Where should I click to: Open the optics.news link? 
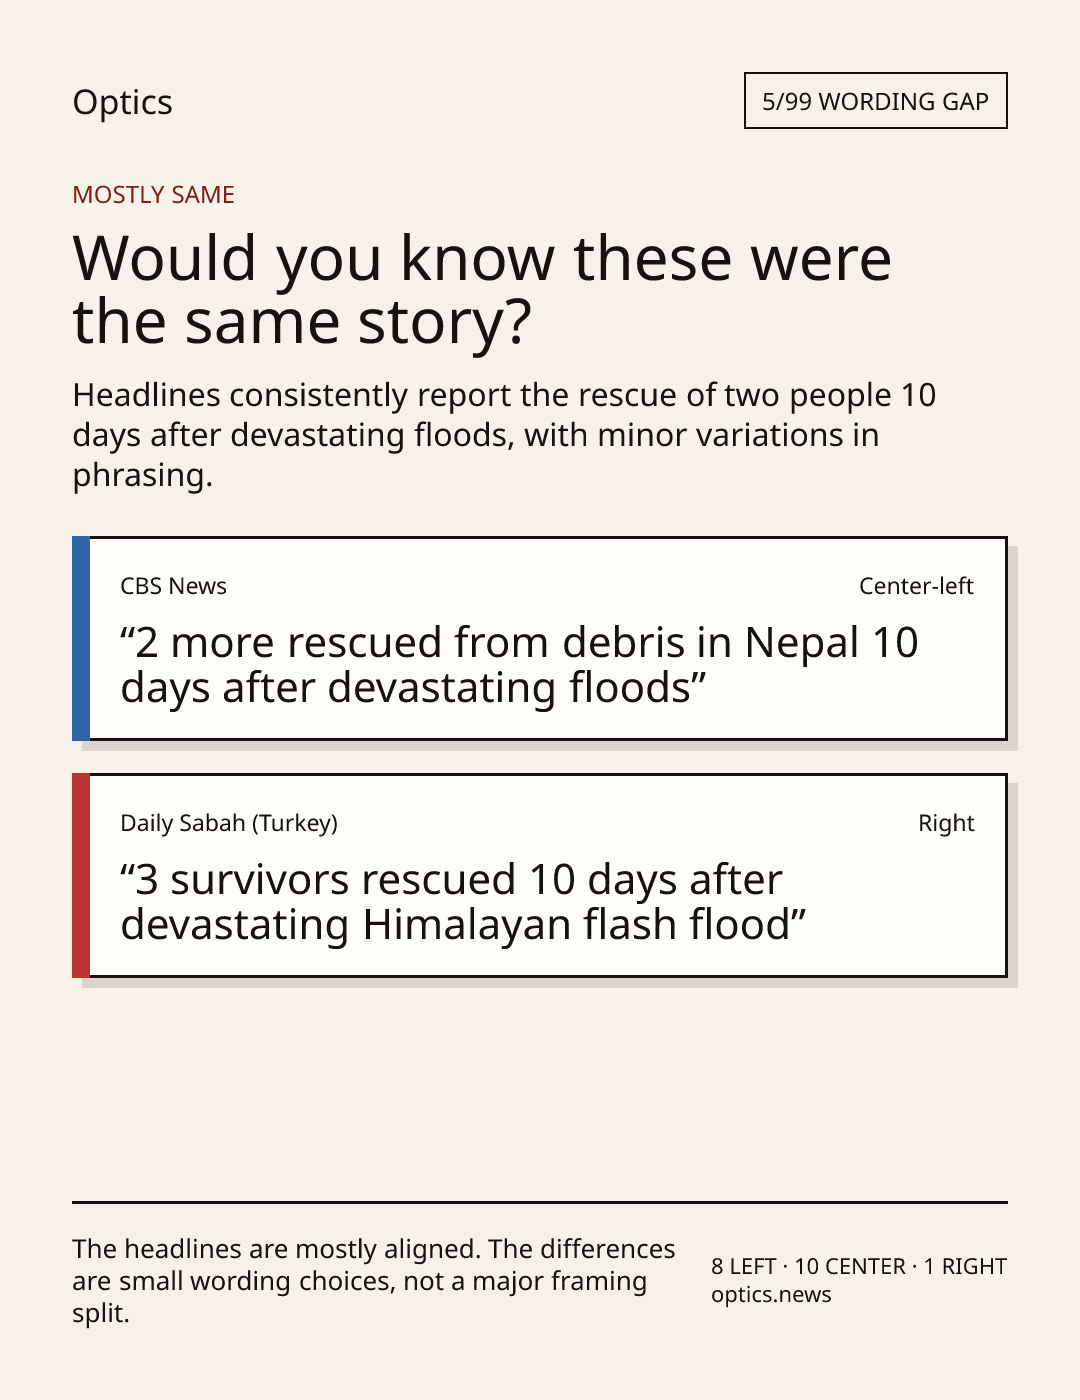click(x=771, y=1294)
